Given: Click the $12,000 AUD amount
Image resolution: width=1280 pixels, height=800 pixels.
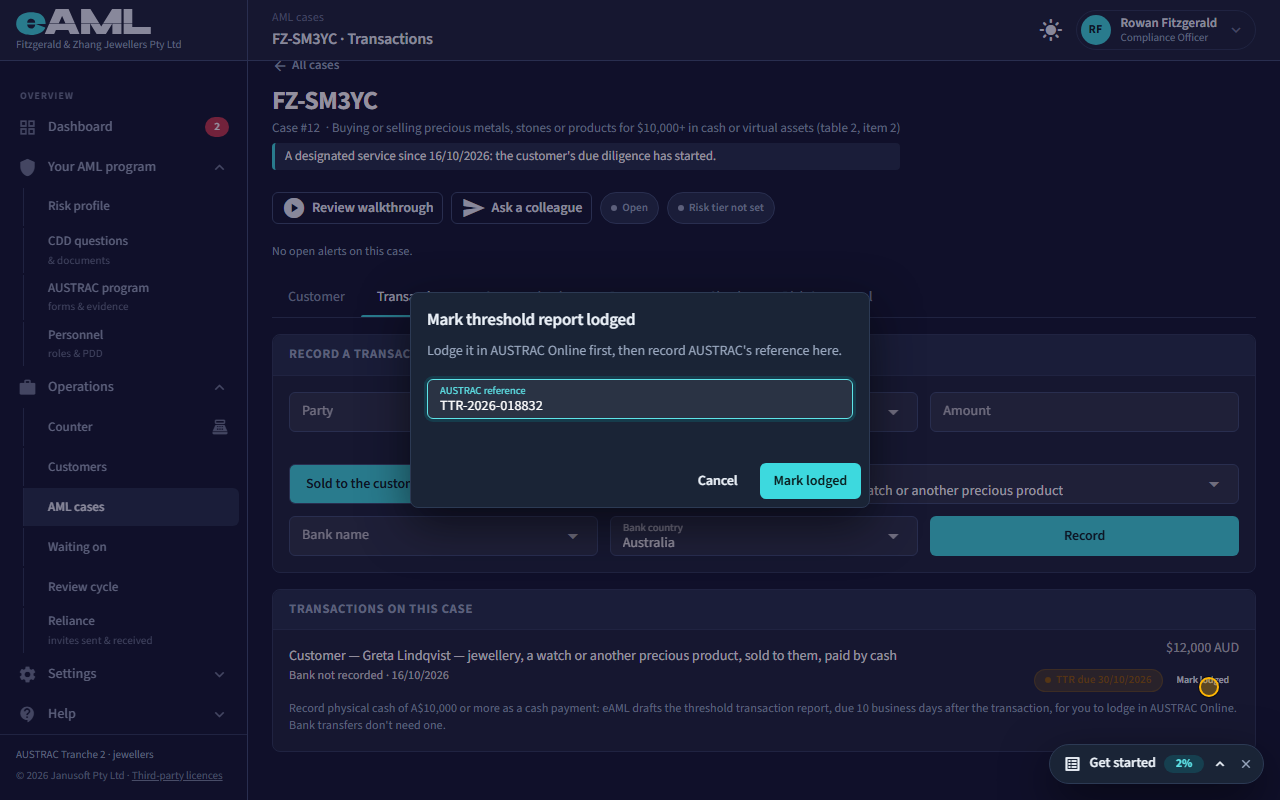Looking at the screenshot, I should pos(1203,647).
